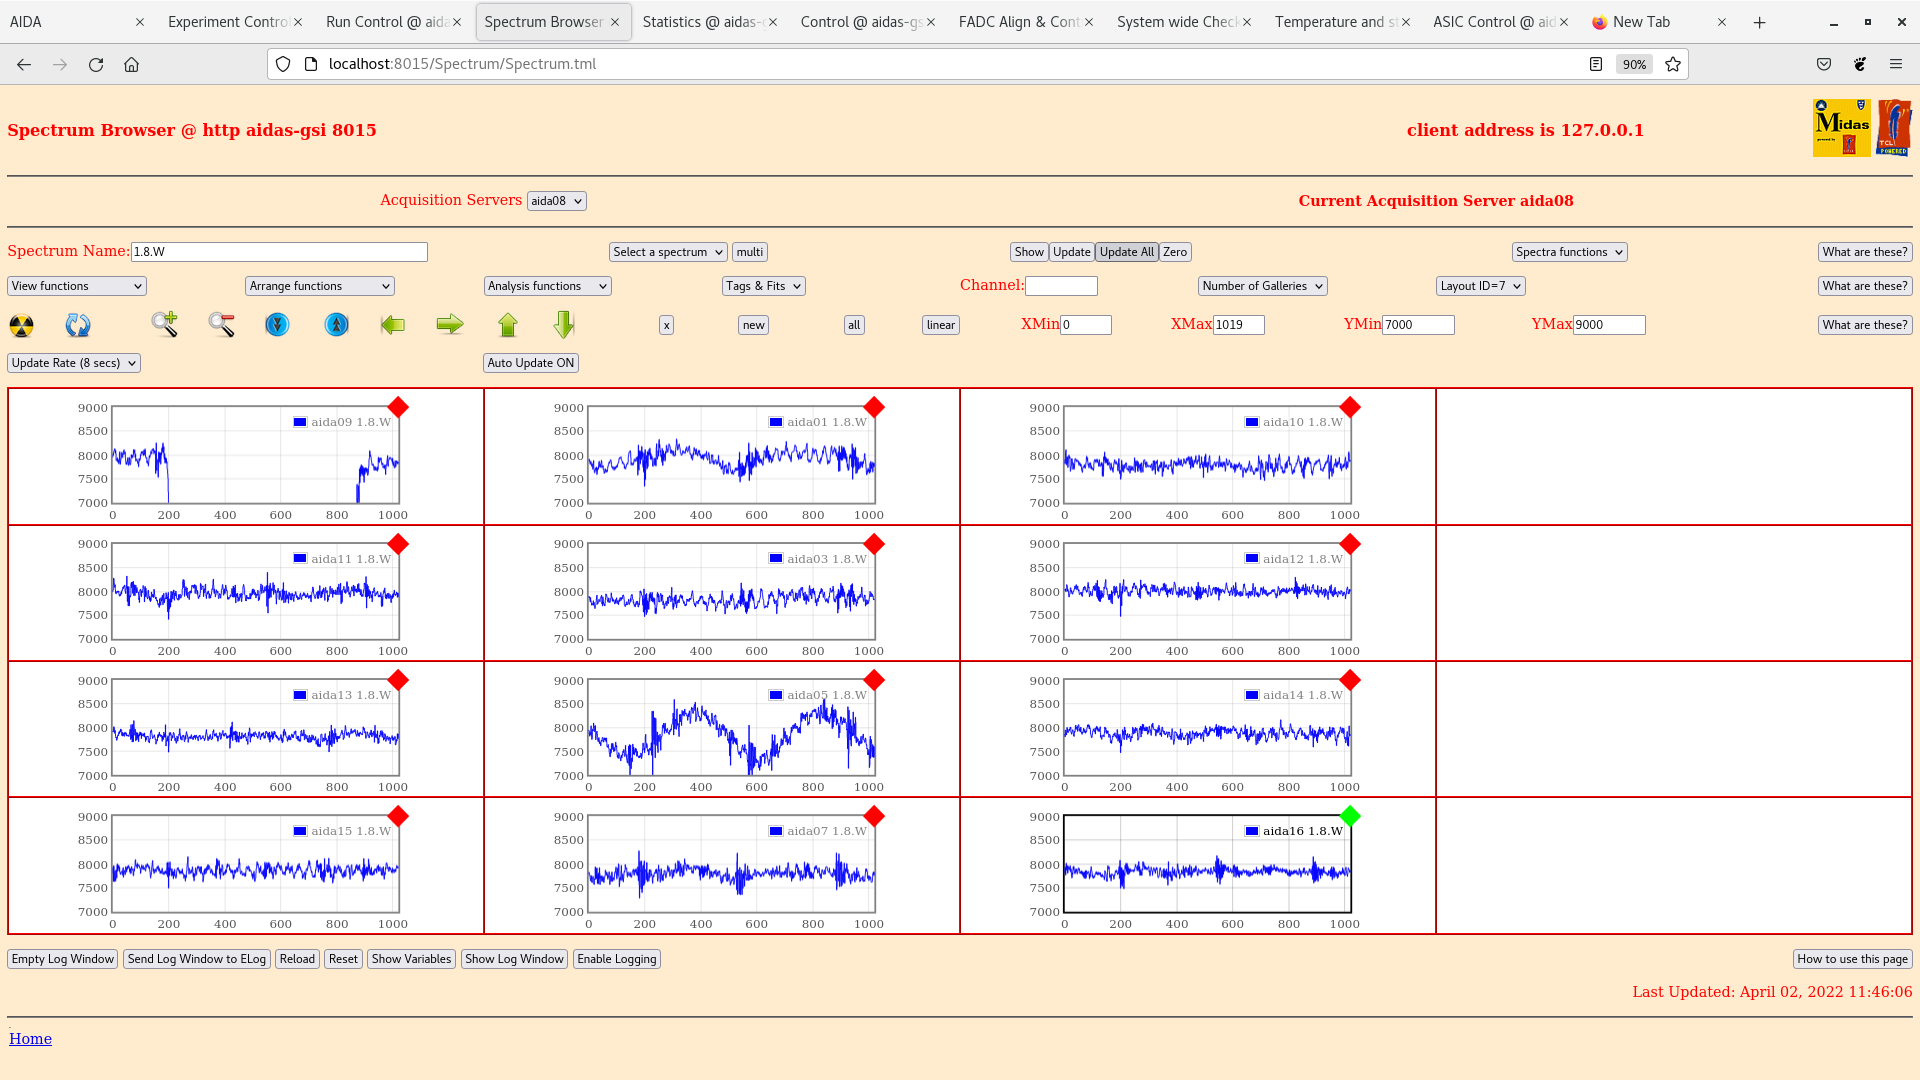
Task: Click the blue double-up arrow icon
Action: pos(337,324)
